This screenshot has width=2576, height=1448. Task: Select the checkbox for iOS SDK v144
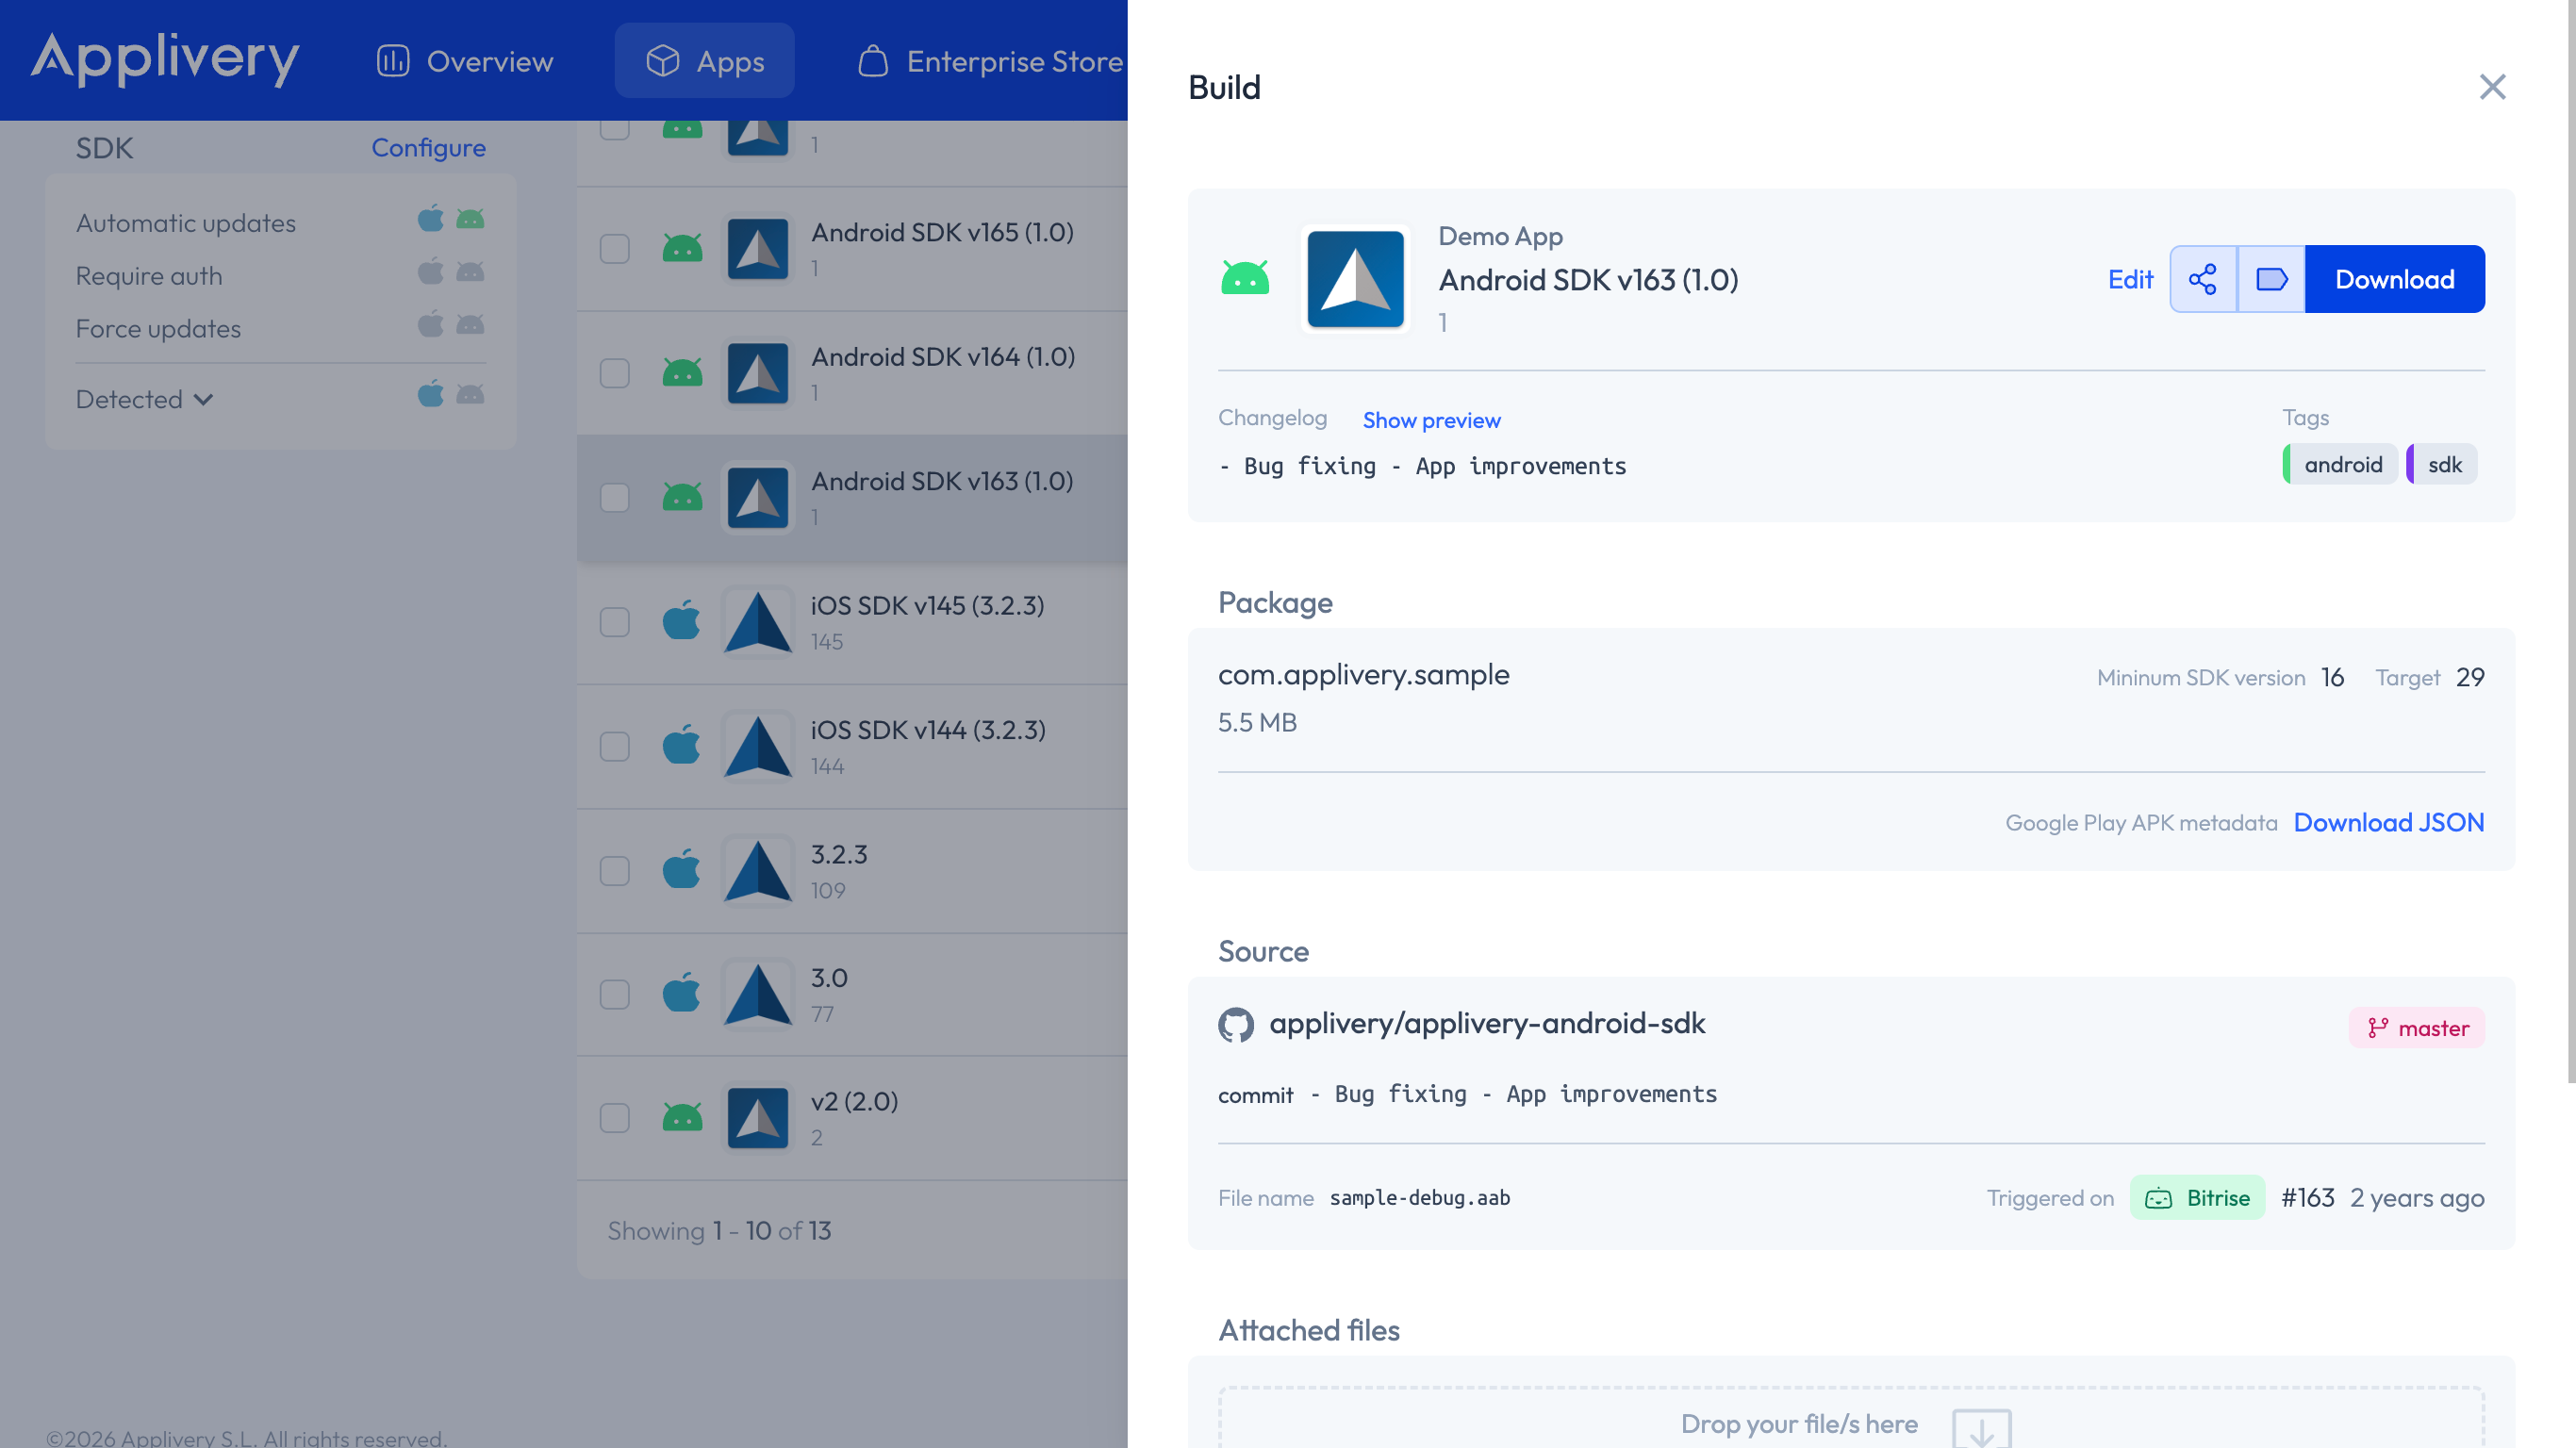pyautogui.click(x=615, y=745)
